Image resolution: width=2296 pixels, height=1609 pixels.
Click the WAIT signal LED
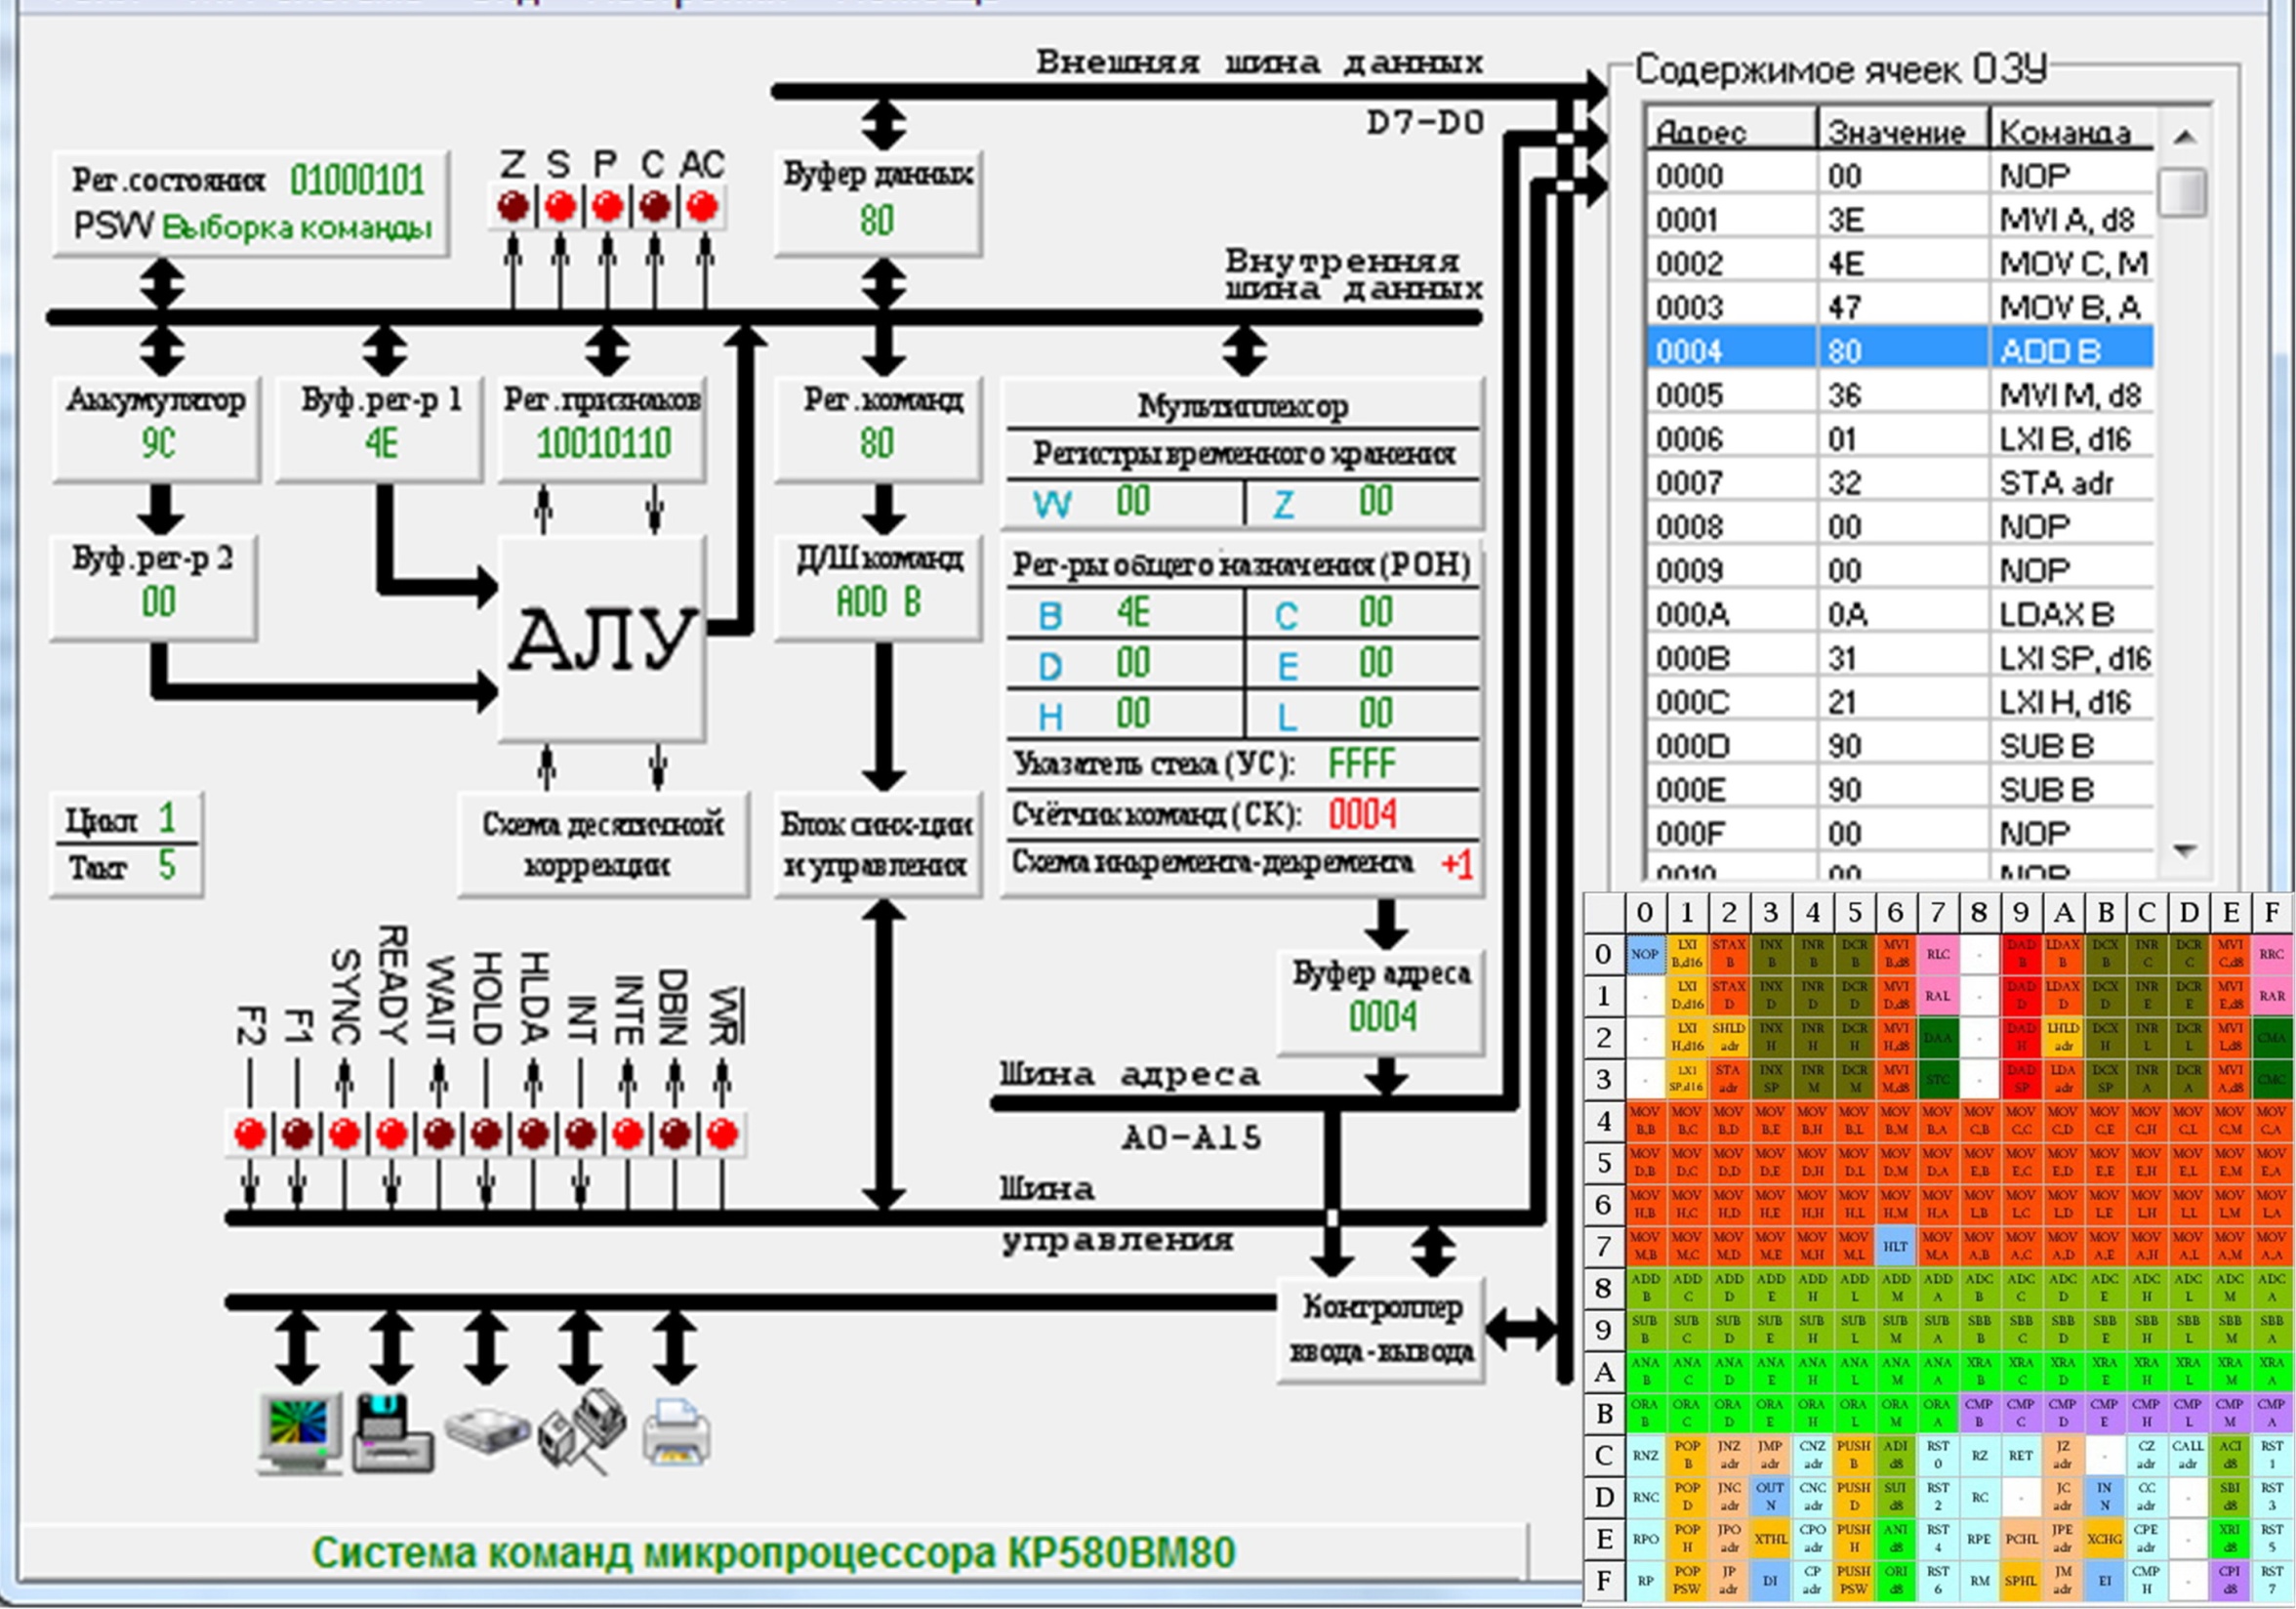(439, 1134)
